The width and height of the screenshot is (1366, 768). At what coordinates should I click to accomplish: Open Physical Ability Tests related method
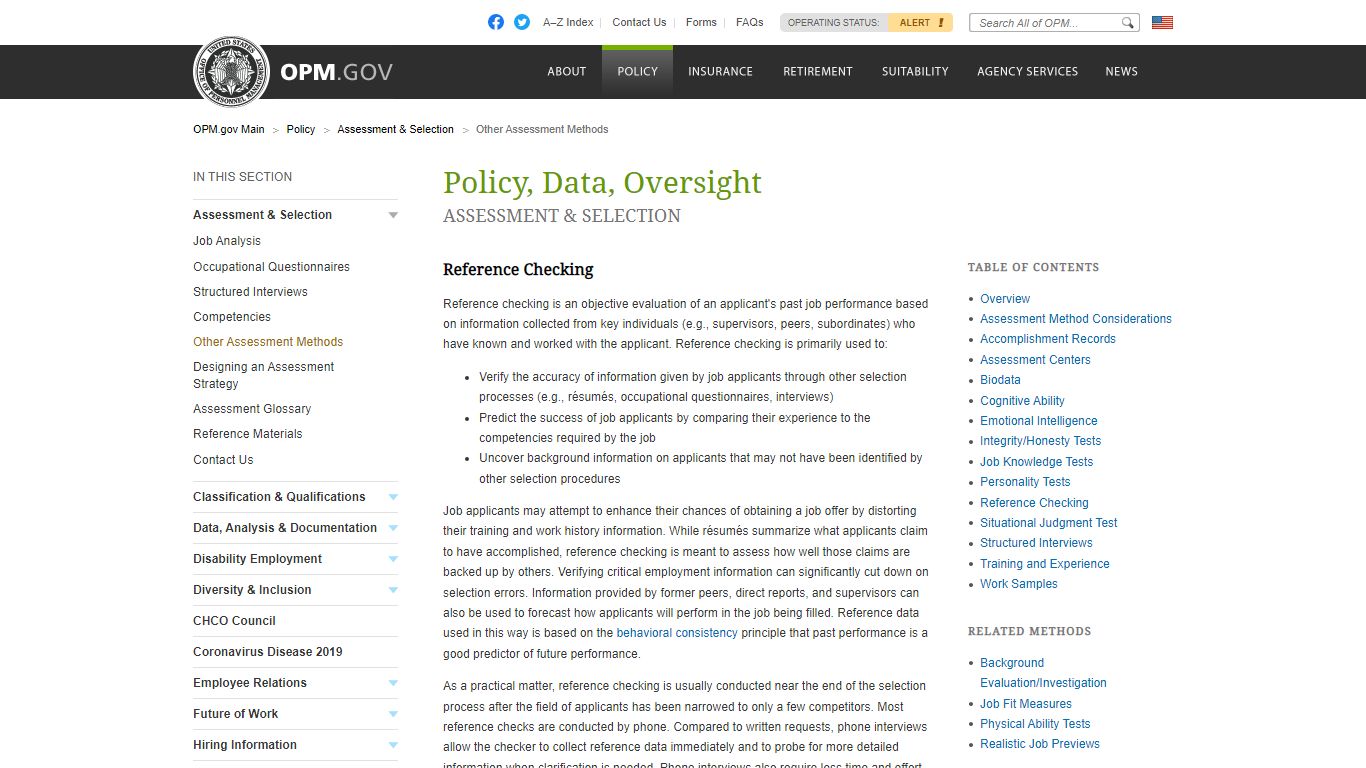coord(1035,724)
